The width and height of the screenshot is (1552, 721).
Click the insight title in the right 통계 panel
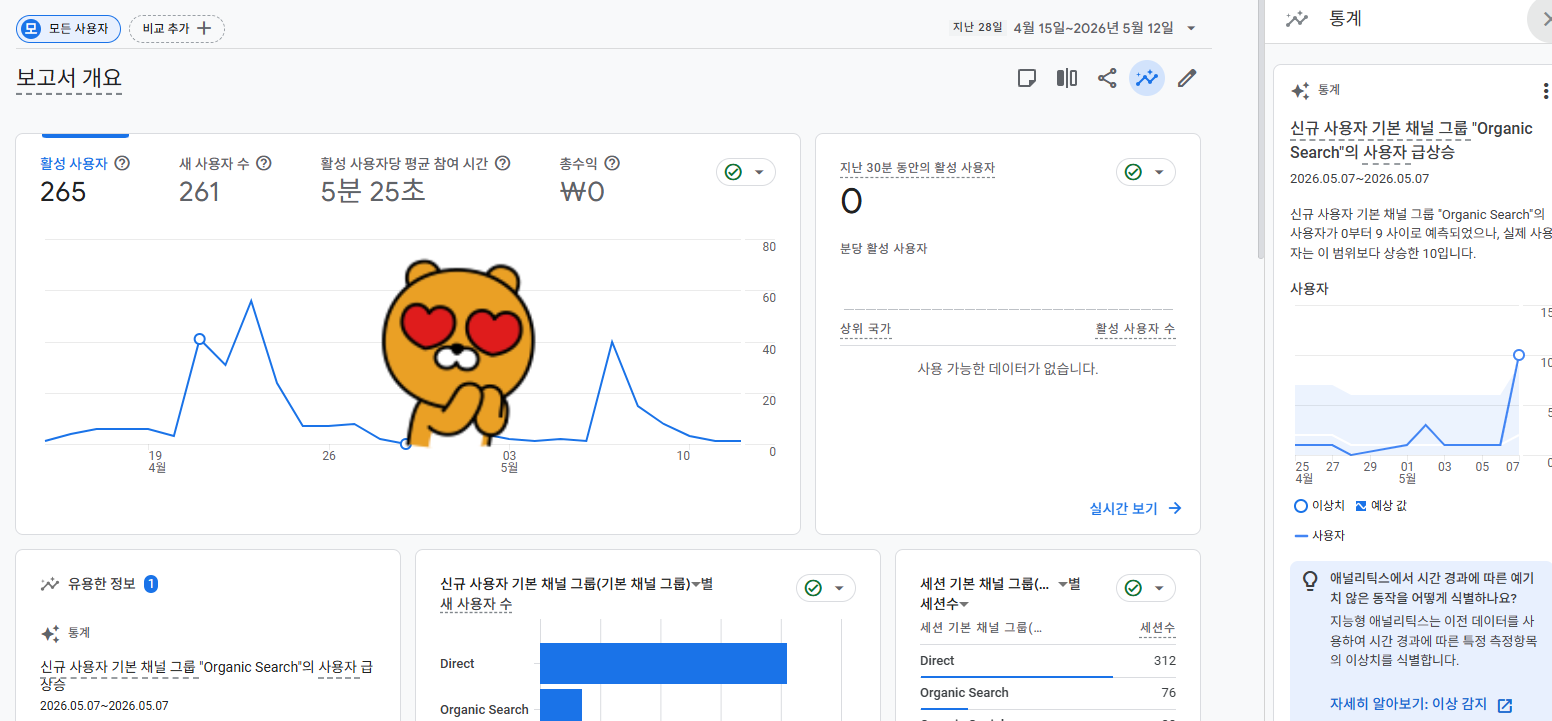point(1411,140)
